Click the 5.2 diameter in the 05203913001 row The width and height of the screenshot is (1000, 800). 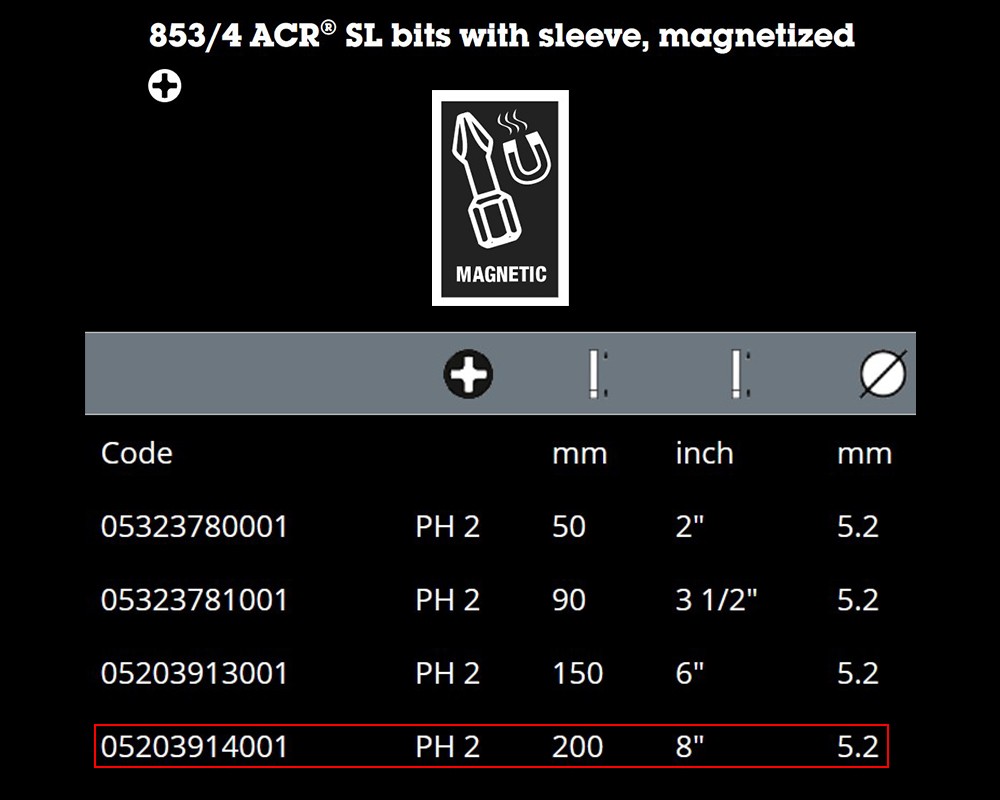(x=858, y=674)
